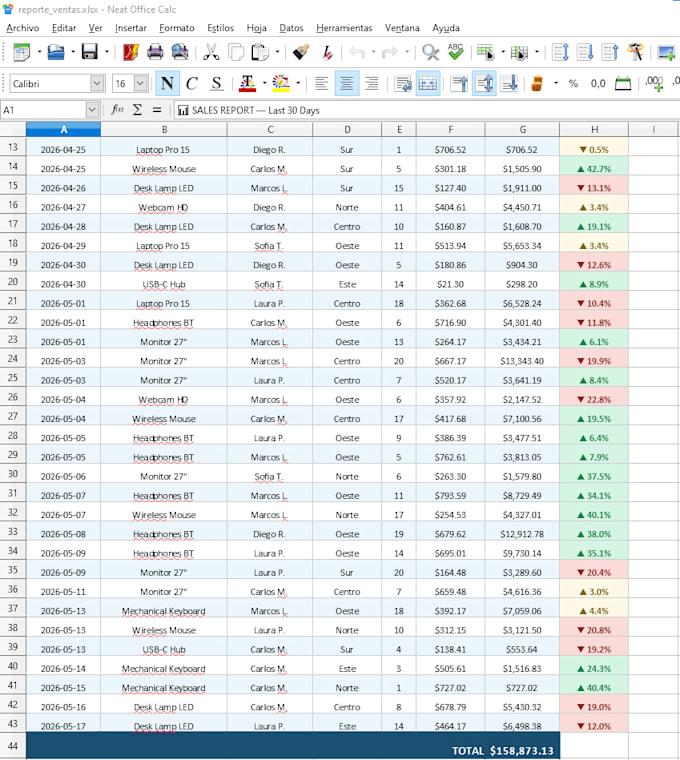
Task: Run the ABC spelling check
Action: point(456,52)
